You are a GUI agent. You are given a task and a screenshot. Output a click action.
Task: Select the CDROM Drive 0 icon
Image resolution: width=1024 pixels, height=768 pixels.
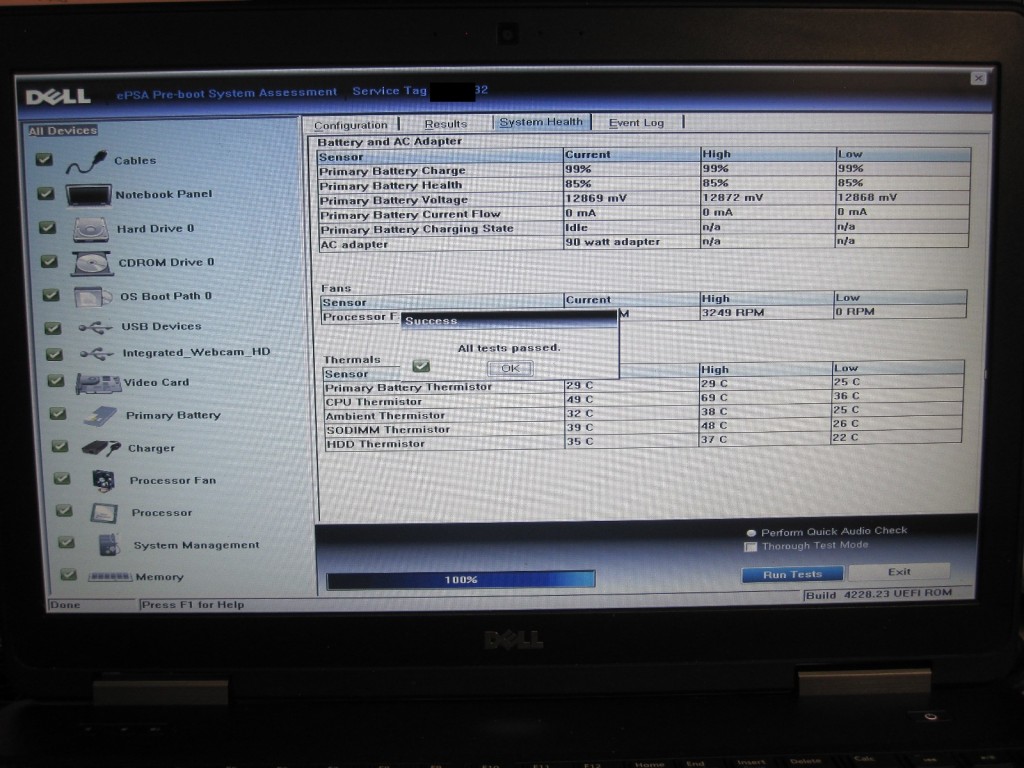click(92, 263)
